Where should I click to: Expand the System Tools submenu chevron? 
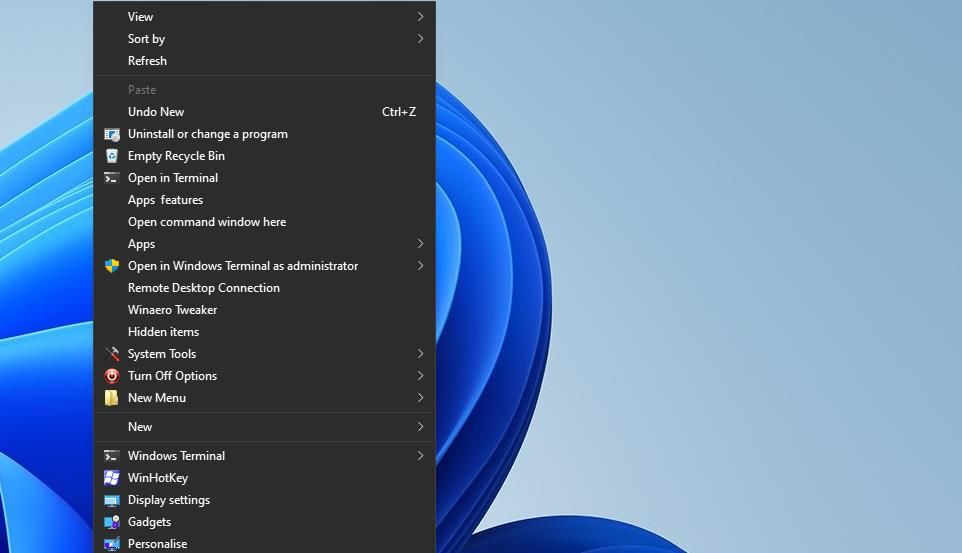(420, 354)
